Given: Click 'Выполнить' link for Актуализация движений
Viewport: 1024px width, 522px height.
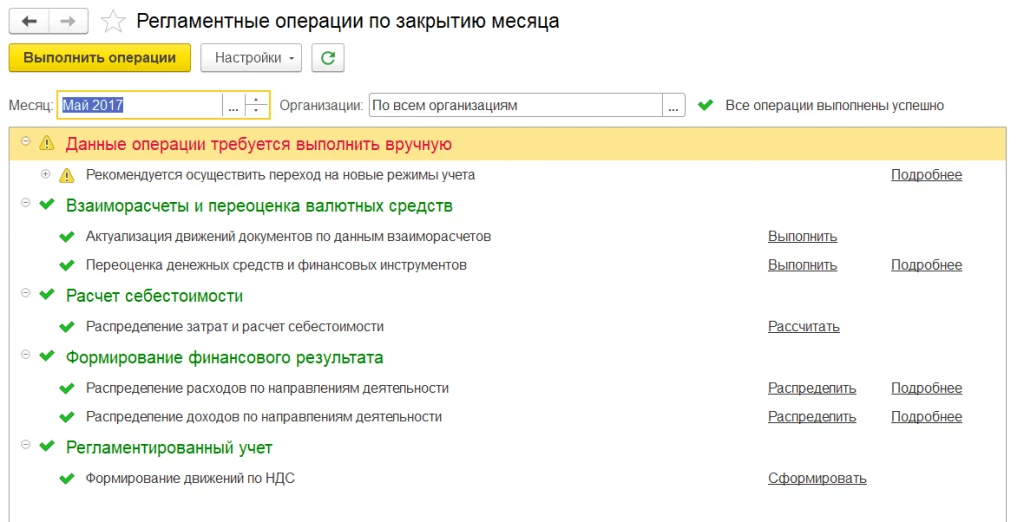Looking at the screenshot, I should [802, 237].
